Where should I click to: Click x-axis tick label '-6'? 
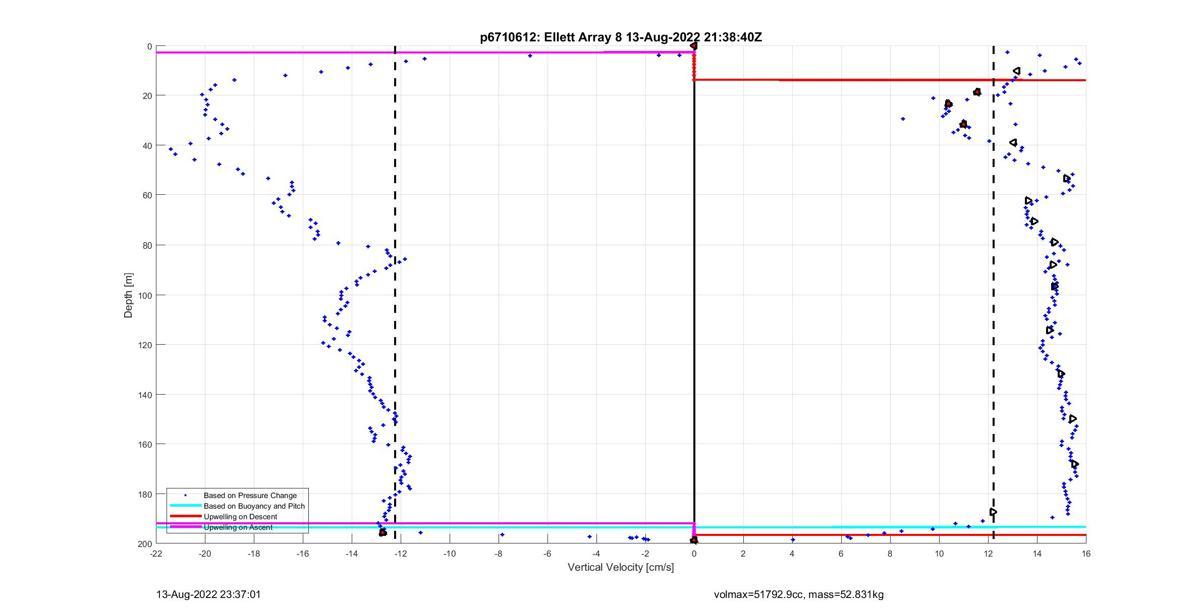tap(548, 553)
